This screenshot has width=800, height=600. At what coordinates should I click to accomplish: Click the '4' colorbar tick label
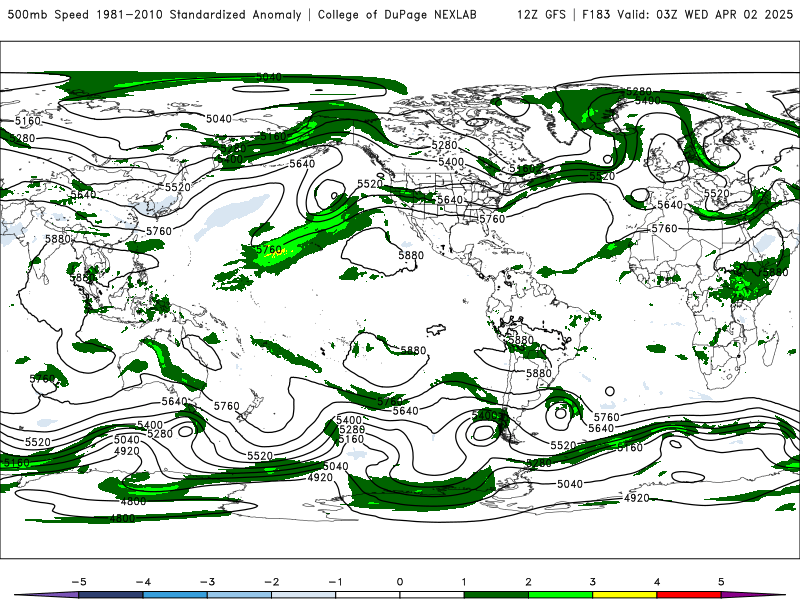click(657, 582)
